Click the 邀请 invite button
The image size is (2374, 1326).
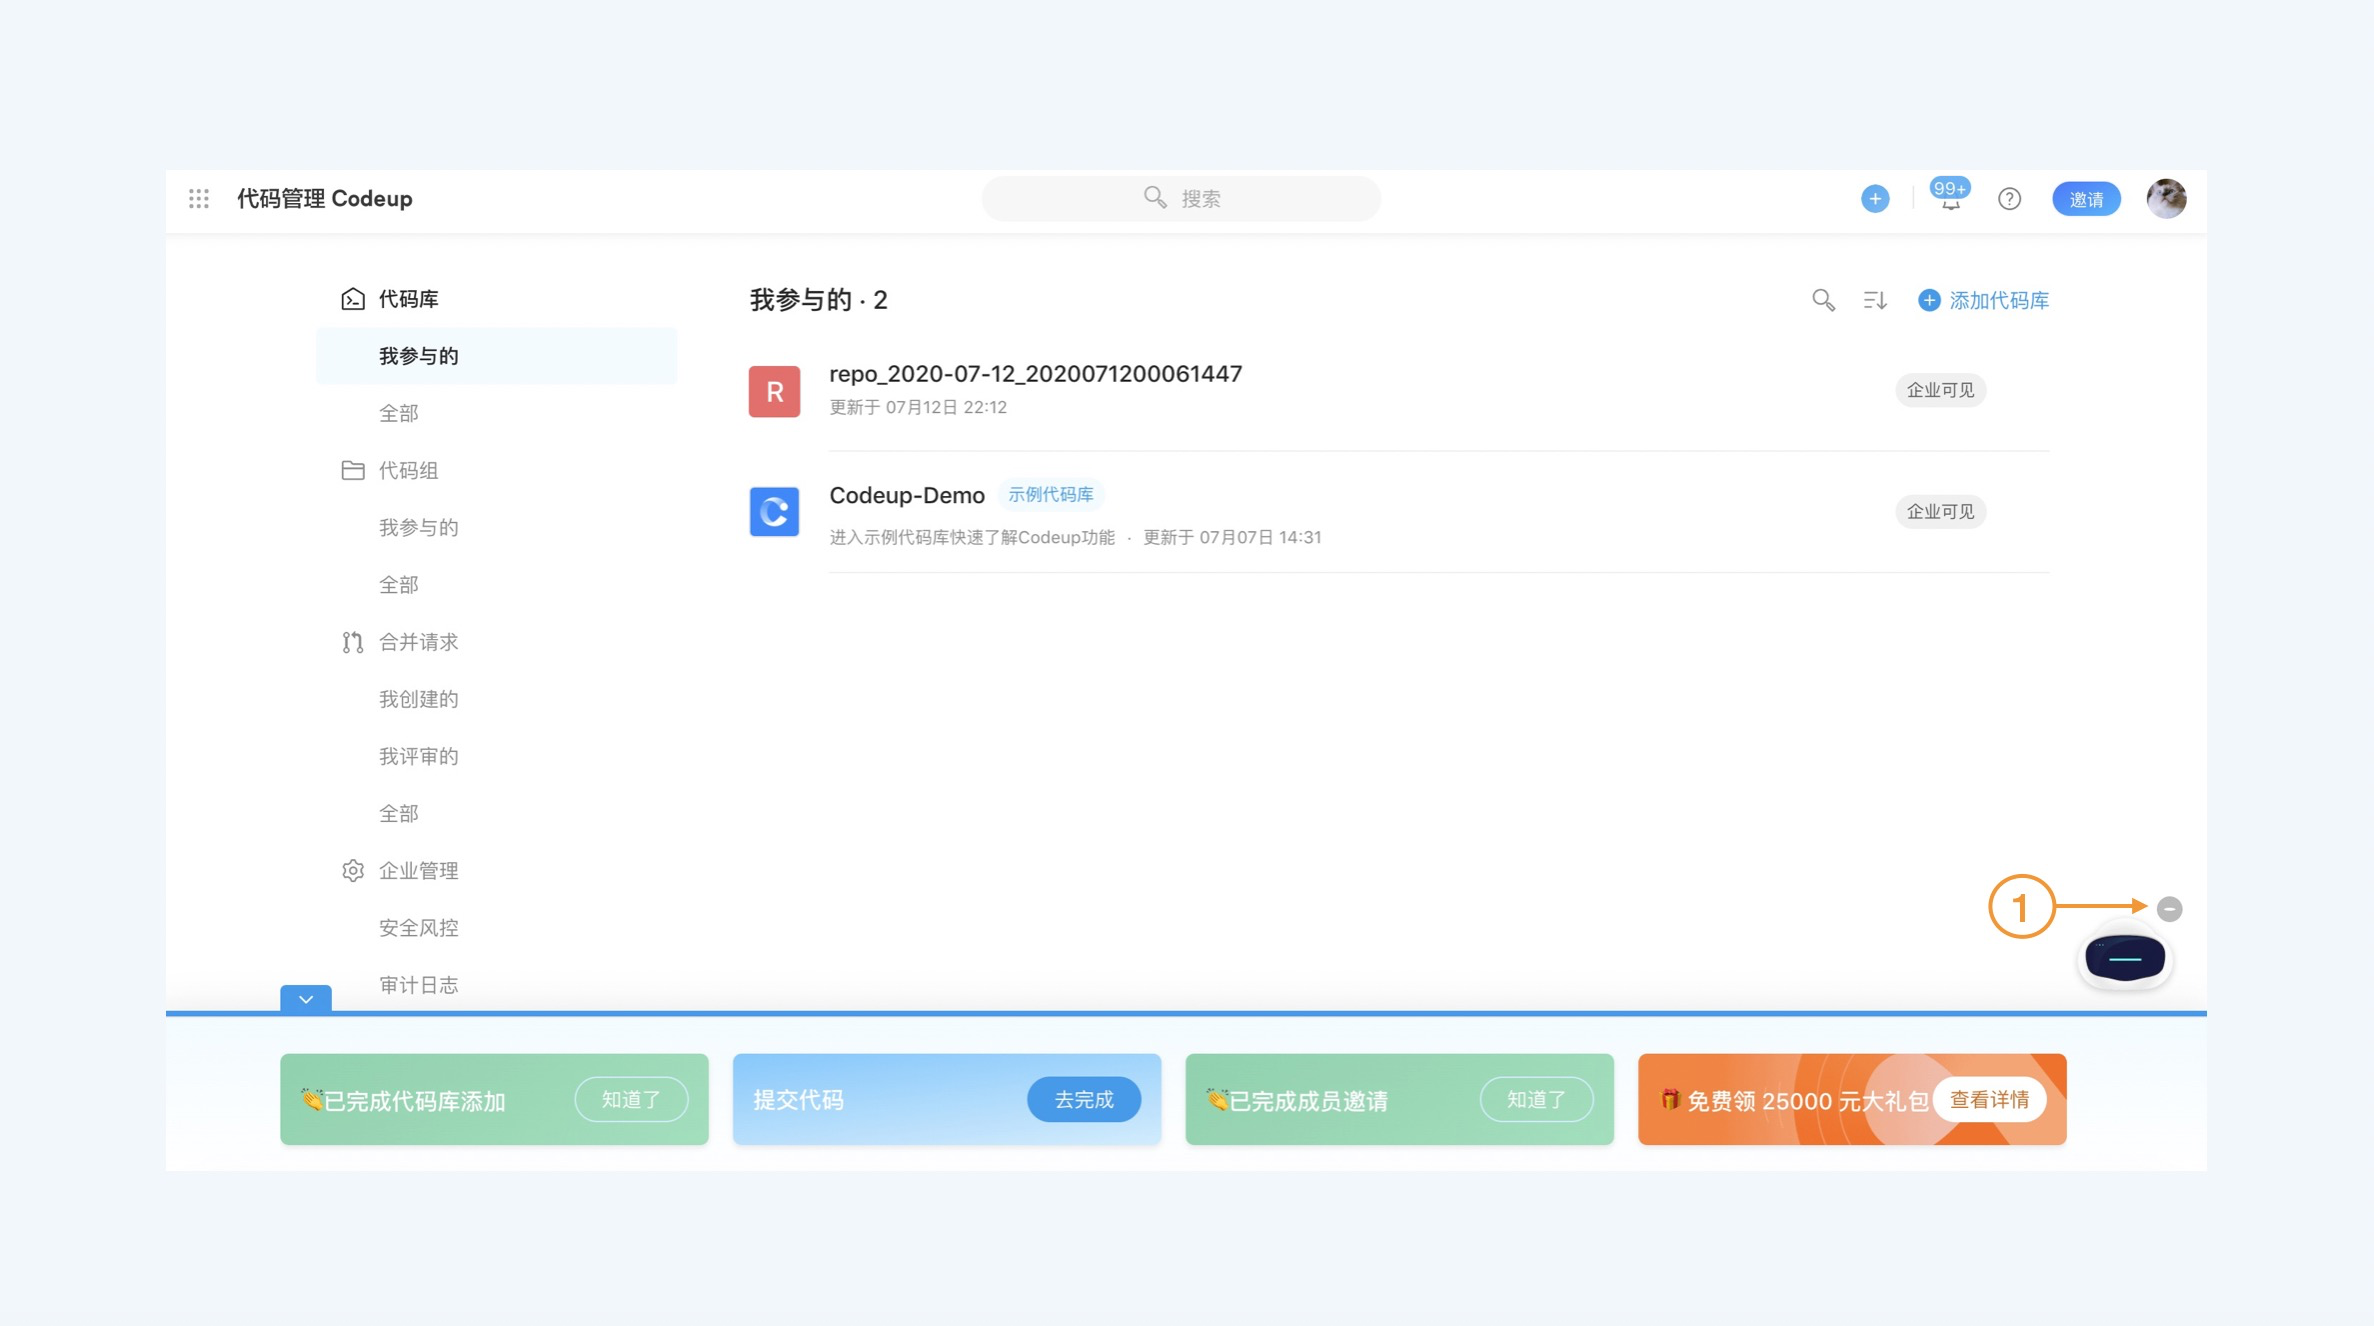tap(2086, 199)
